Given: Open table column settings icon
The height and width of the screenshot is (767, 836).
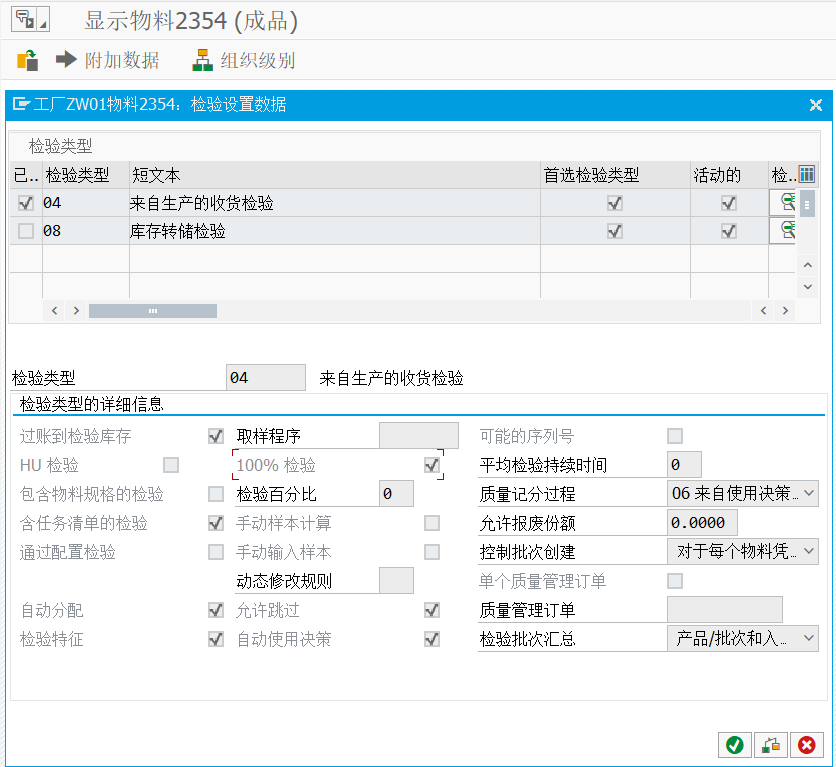Looking at the screenshot, I should point(806,174).
